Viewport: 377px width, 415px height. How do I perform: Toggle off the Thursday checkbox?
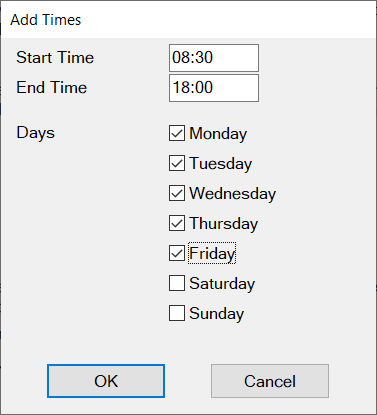pos(177,223)
